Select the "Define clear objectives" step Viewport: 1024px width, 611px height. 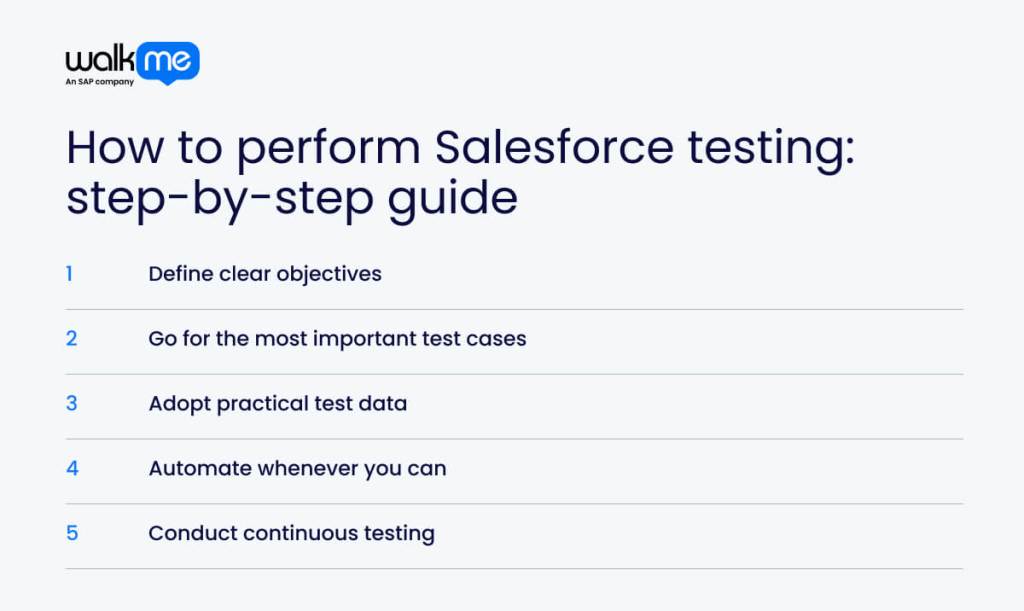coord(265,273)
